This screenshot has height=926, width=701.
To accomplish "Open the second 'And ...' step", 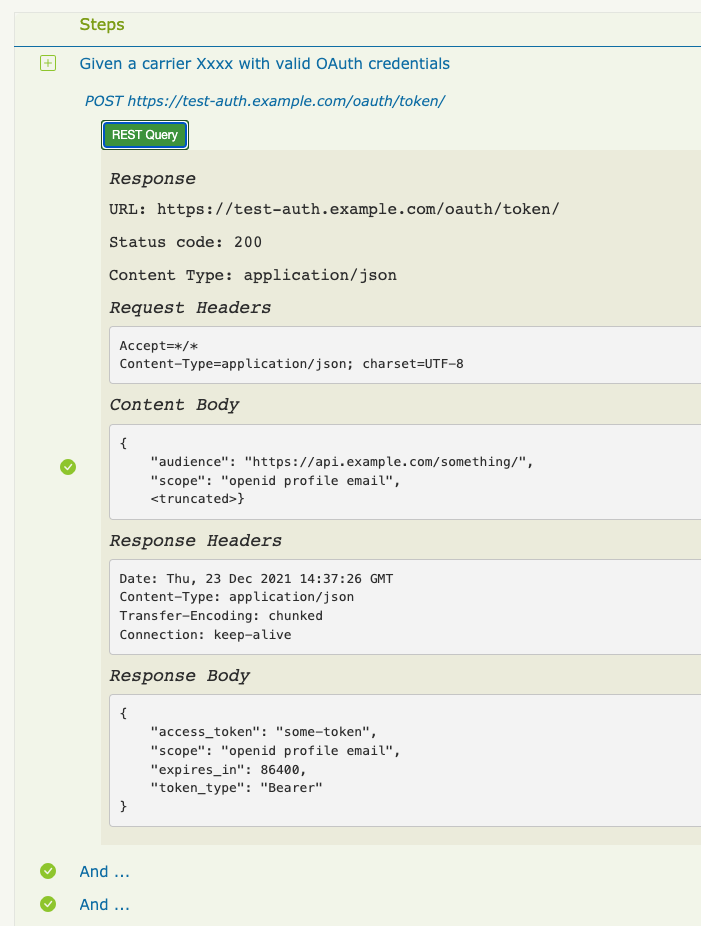I will coord(104,904).
